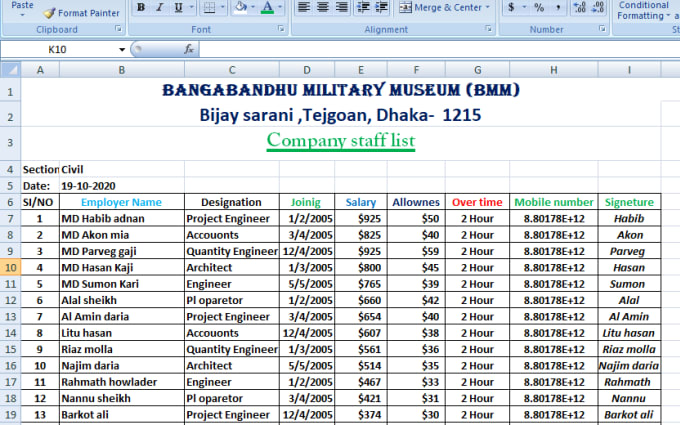Screen dimensions: 680x425
Task: Select cell Barkot ali name
Action: (122, 415)
